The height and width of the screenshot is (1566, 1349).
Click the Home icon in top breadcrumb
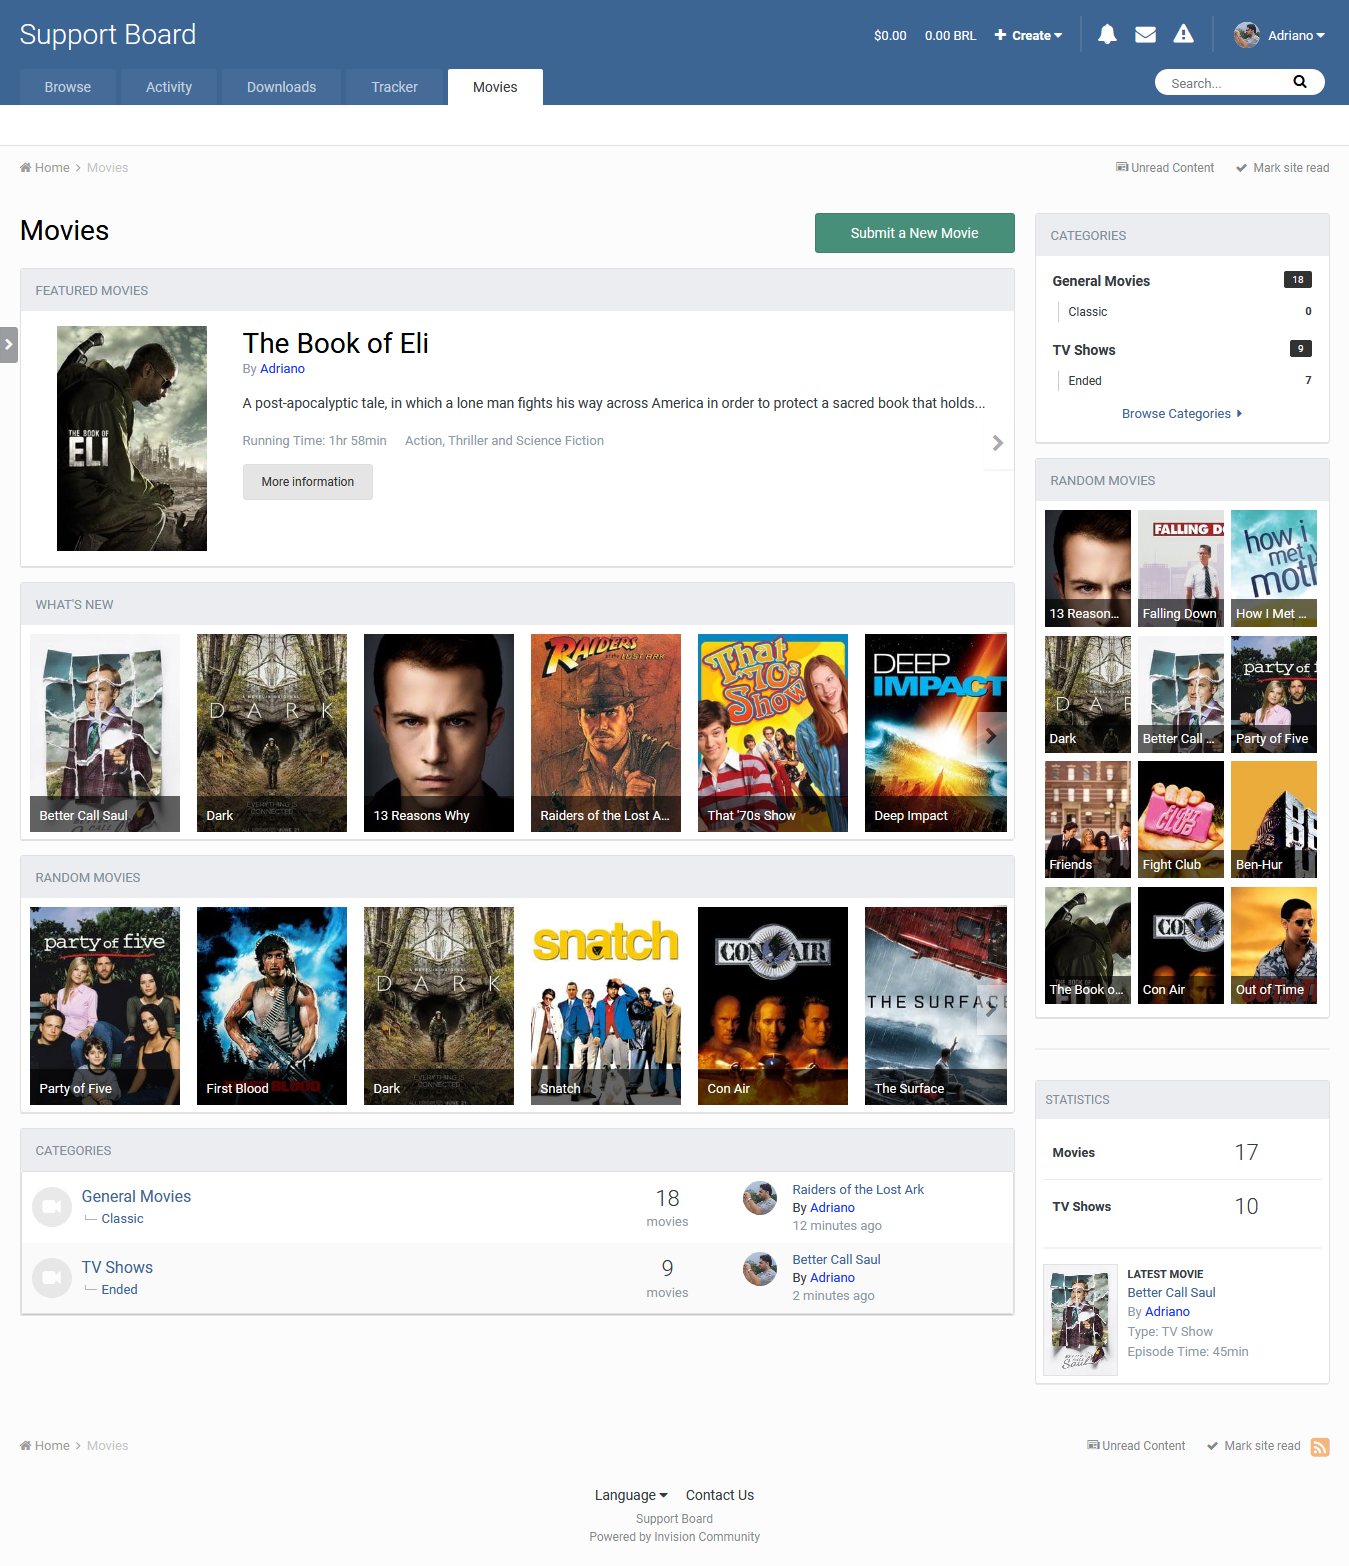click(25, 168)
